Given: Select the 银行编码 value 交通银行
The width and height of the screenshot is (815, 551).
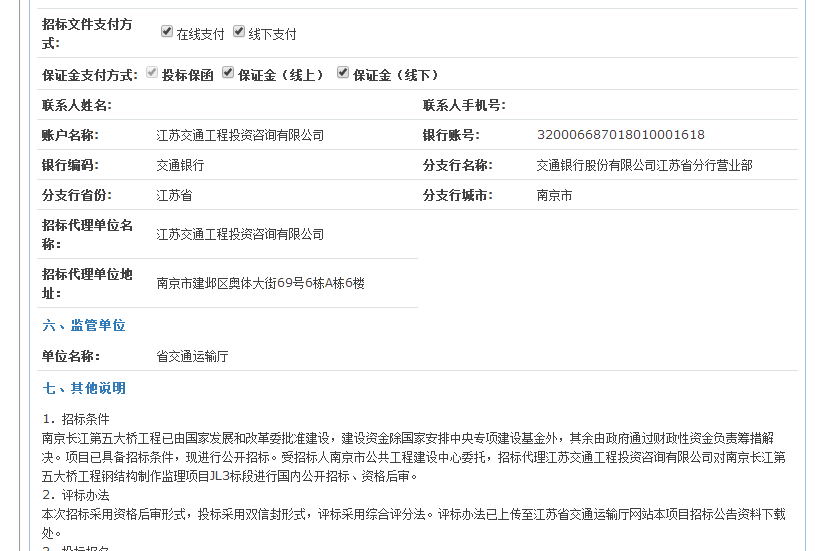Looking at the screenshot, I should point(180,165).
